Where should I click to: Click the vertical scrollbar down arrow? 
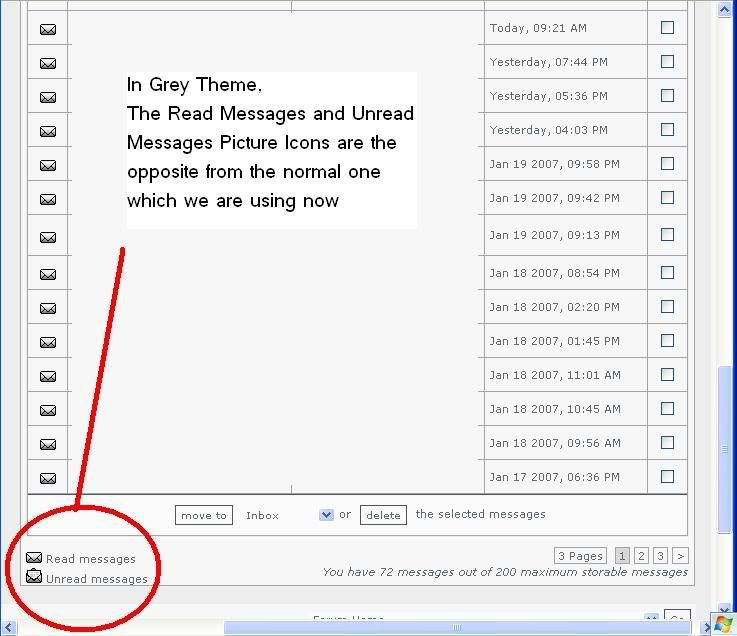coord(726,610)
